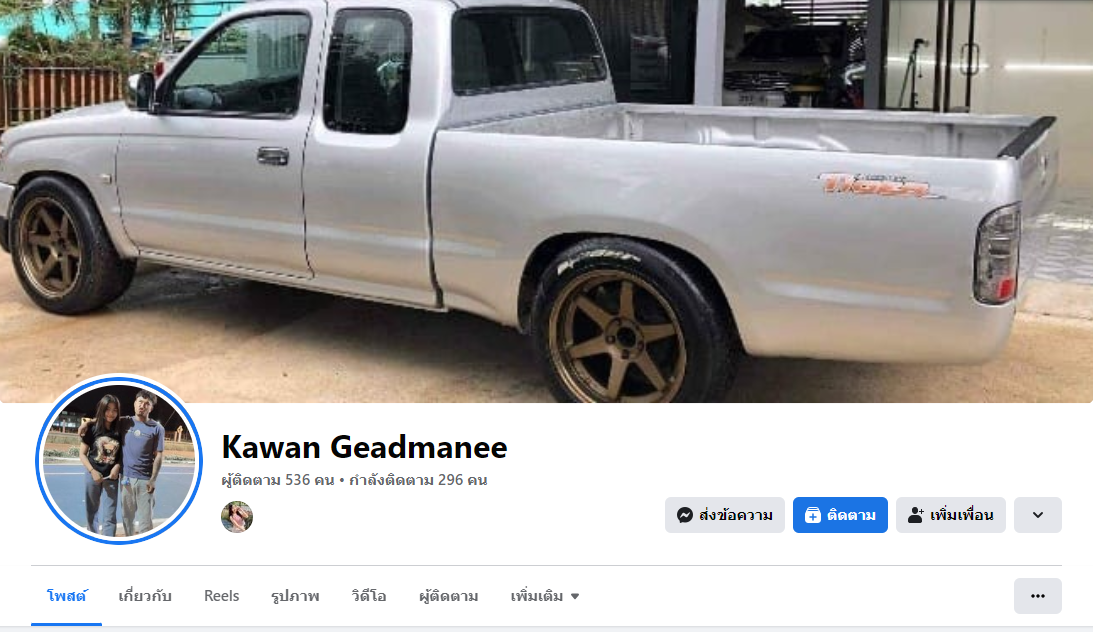
Task: Click the ส่งข้อความ message button
Action: [724, 515]
